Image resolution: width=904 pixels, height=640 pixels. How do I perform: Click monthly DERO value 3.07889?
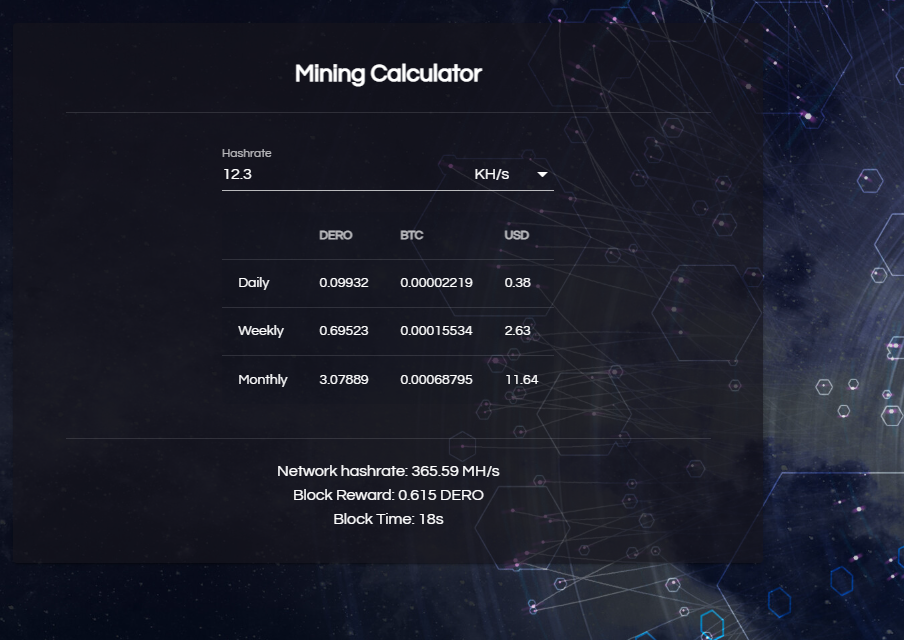tap(344, 379)
